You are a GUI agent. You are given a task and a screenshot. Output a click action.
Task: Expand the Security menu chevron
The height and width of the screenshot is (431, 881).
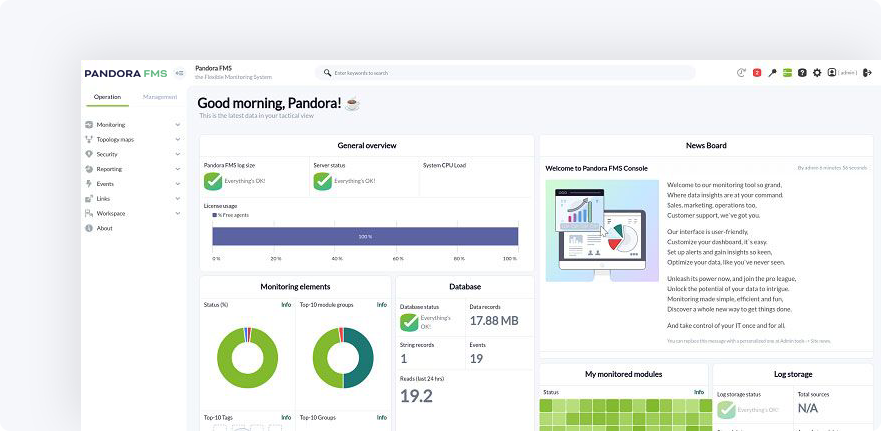tap(178, 154)
